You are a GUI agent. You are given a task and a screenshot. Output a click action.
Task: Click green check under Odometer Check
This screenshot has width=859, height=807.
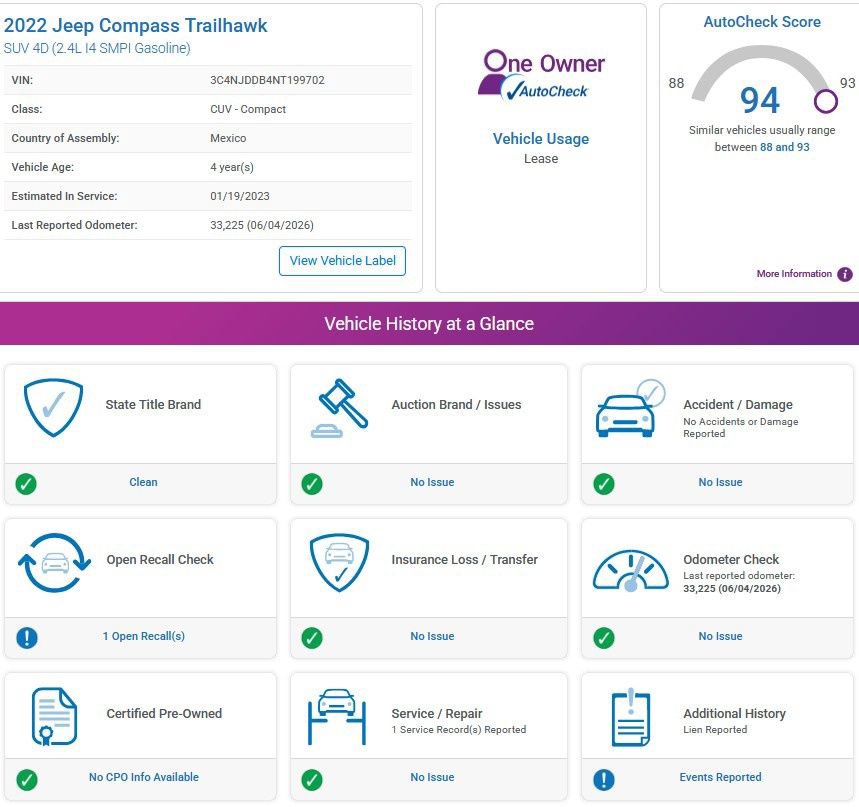[604, 638]
